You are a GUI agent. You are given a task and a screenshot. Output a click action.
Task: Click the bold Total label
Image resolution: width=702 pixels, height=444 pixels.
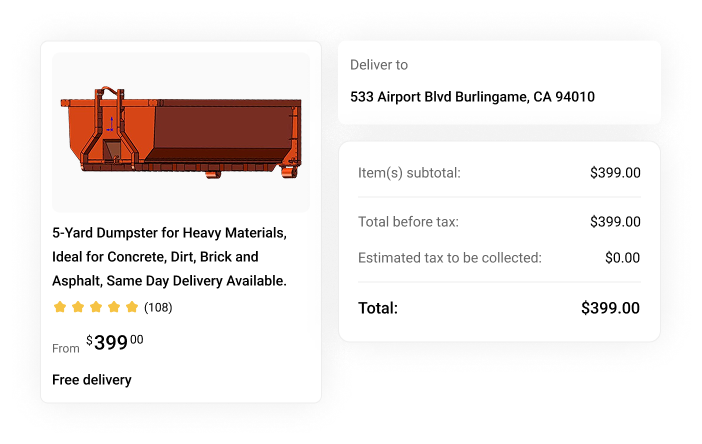[x=378, y=308]
